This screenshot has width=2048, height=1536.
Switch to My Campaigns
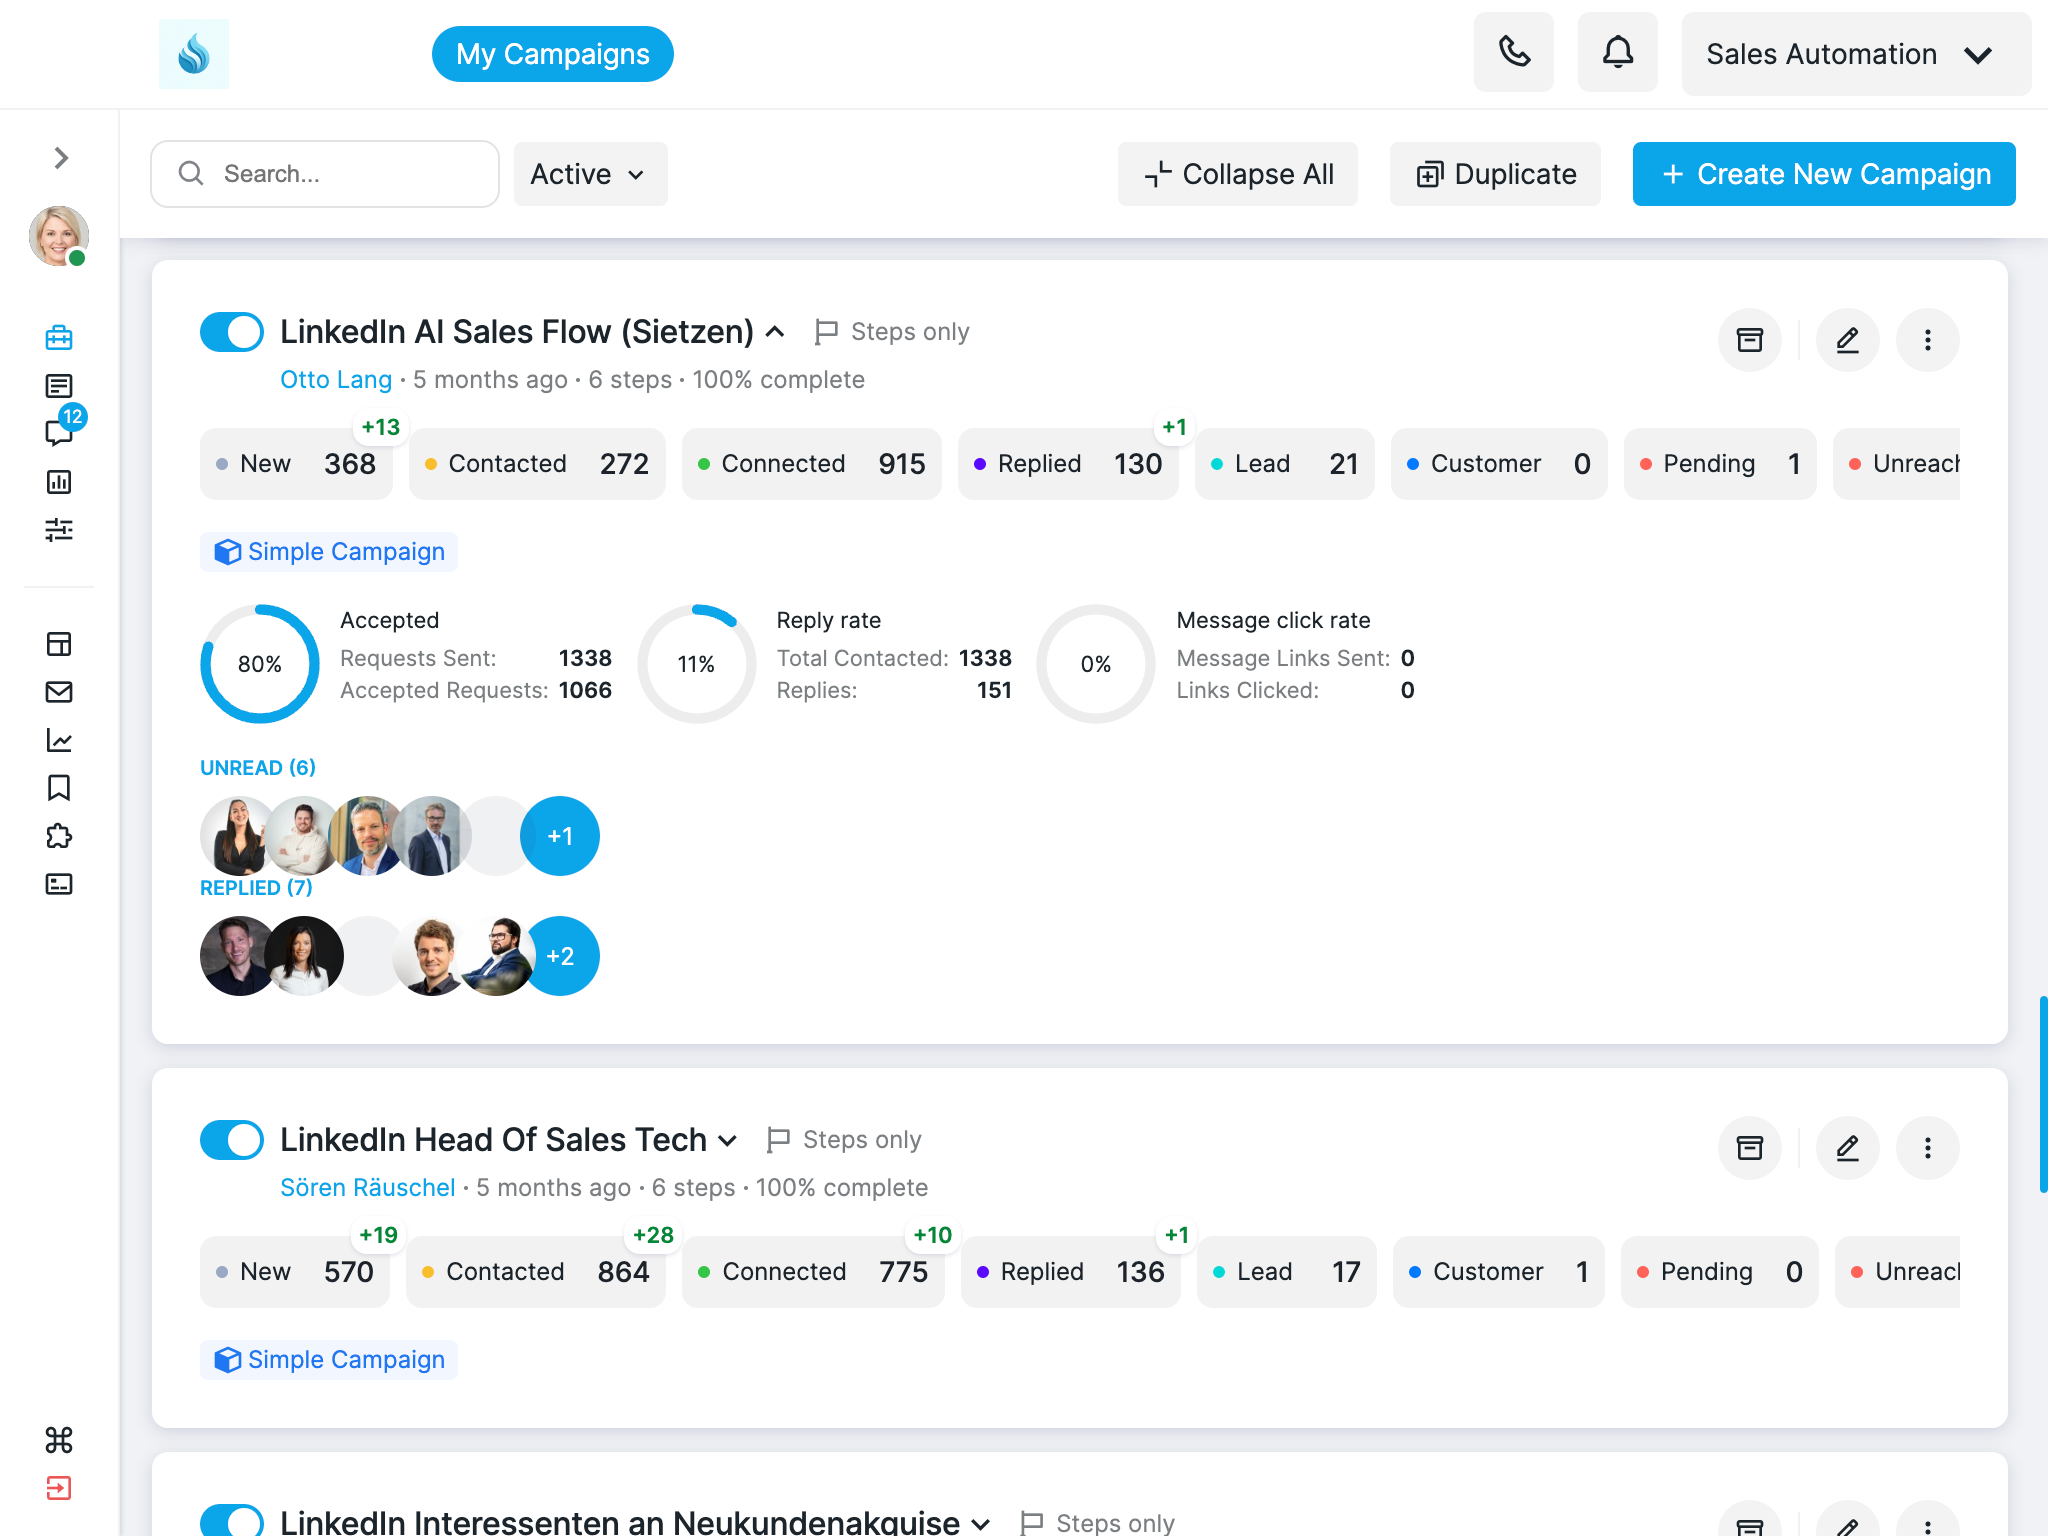[552, 53]
